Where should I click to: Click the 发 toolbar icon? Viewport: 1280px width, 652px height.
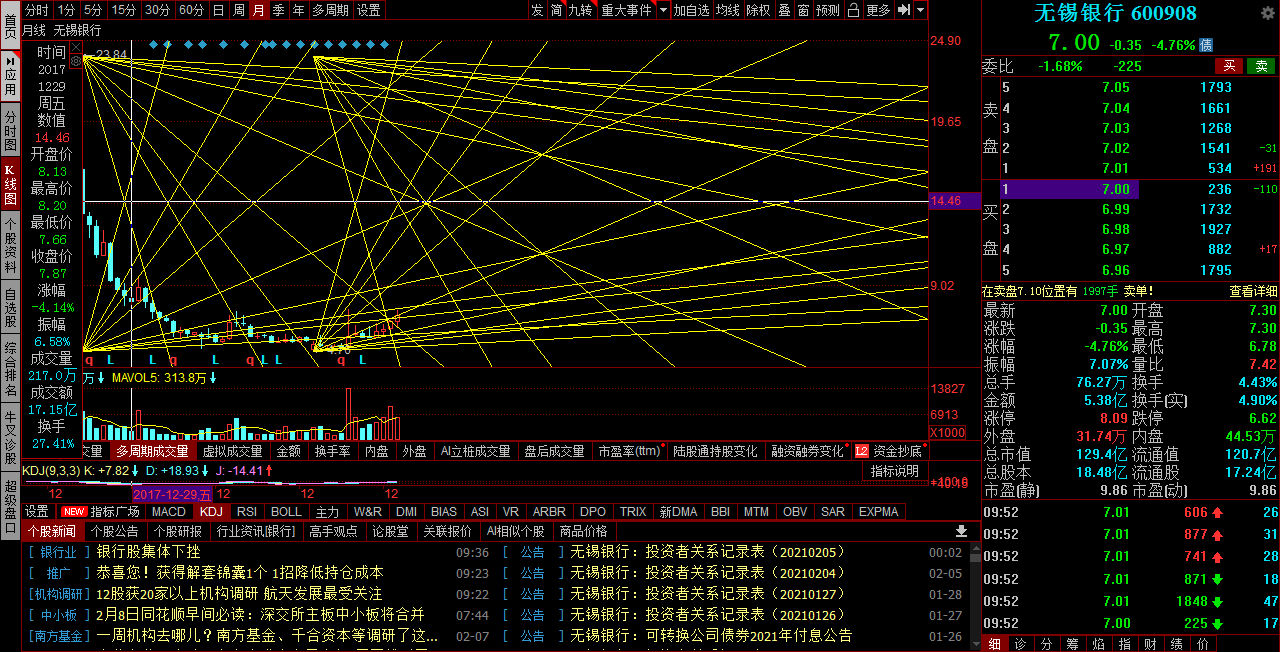pos(538,10)
